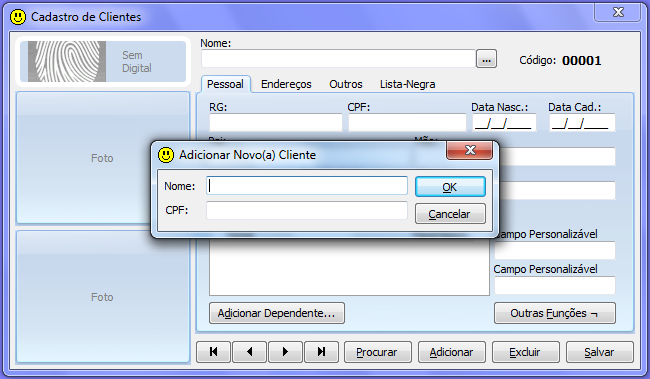Go to first client record

(213, 352)
